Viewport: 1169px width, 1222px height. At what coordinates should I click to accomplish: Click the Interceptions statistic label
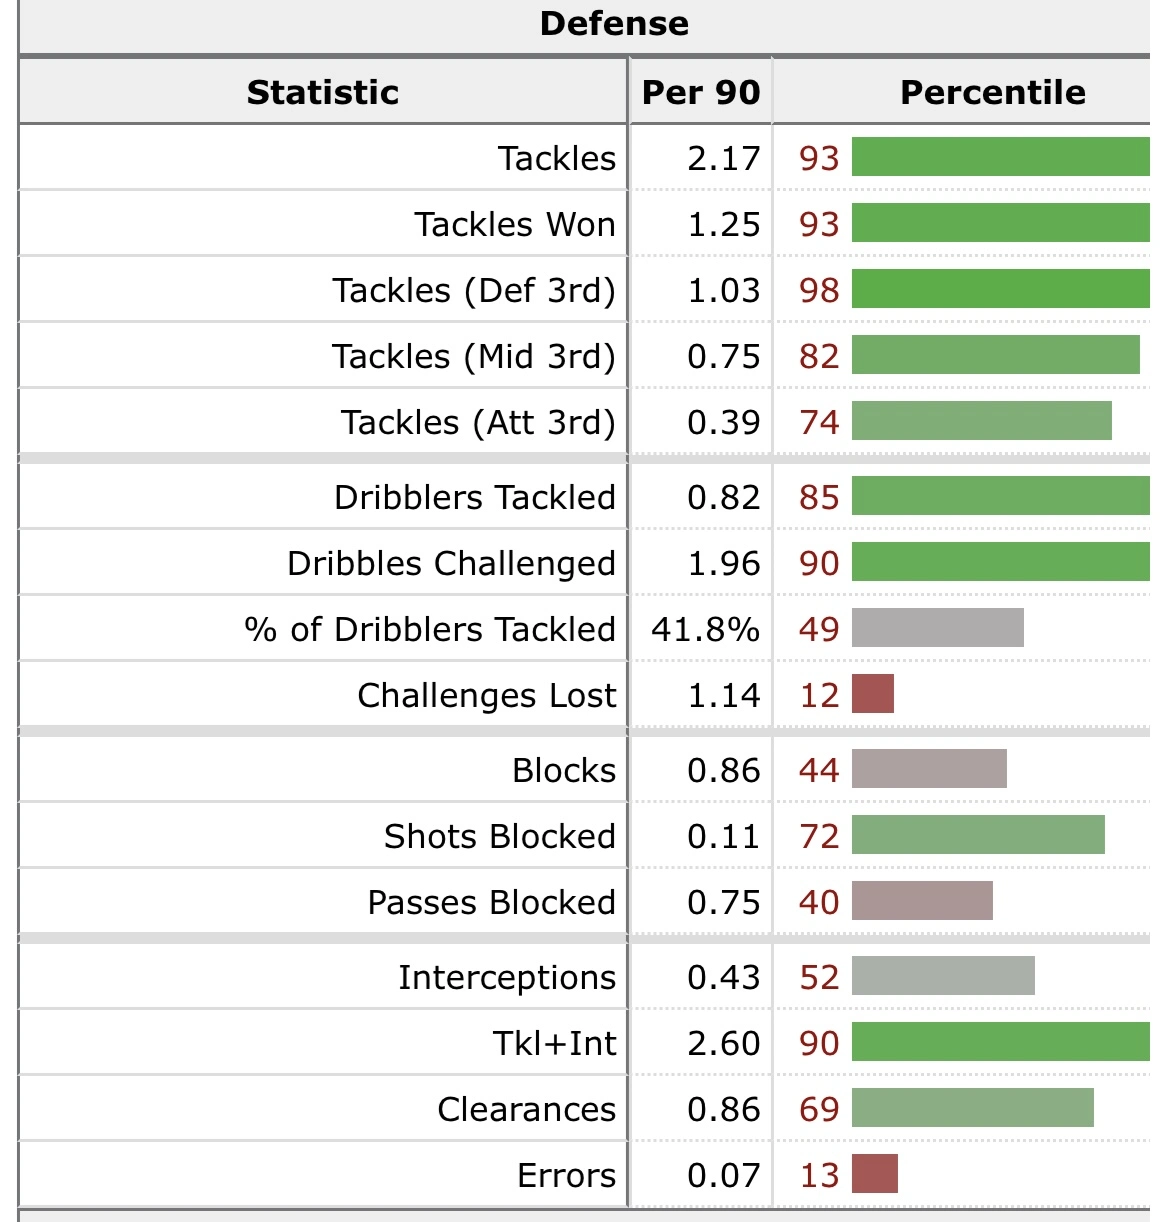coord(507,977)
